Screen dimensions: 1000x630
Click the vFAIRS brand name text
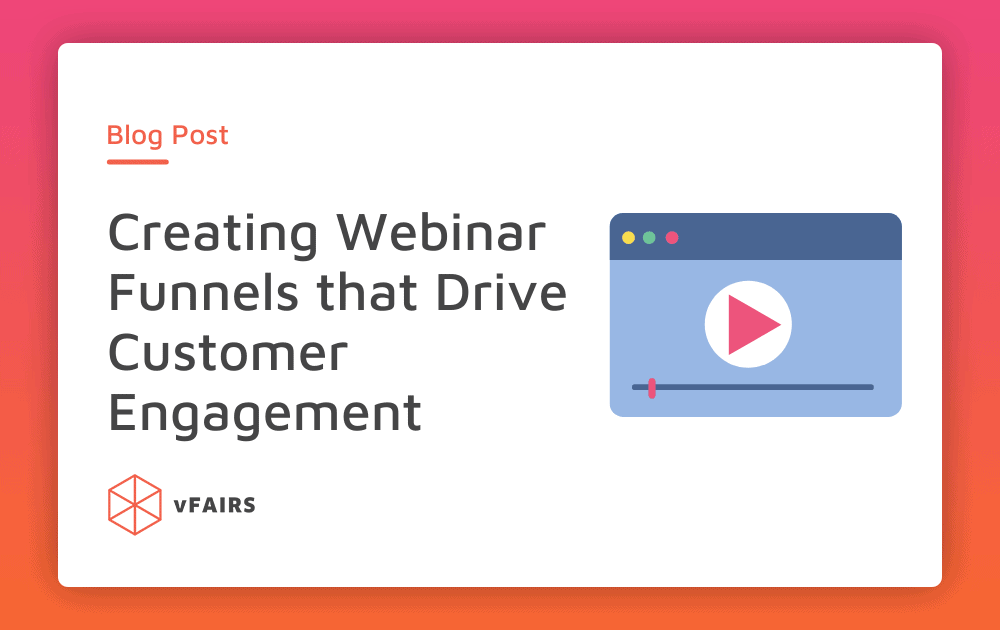[215, 505]
